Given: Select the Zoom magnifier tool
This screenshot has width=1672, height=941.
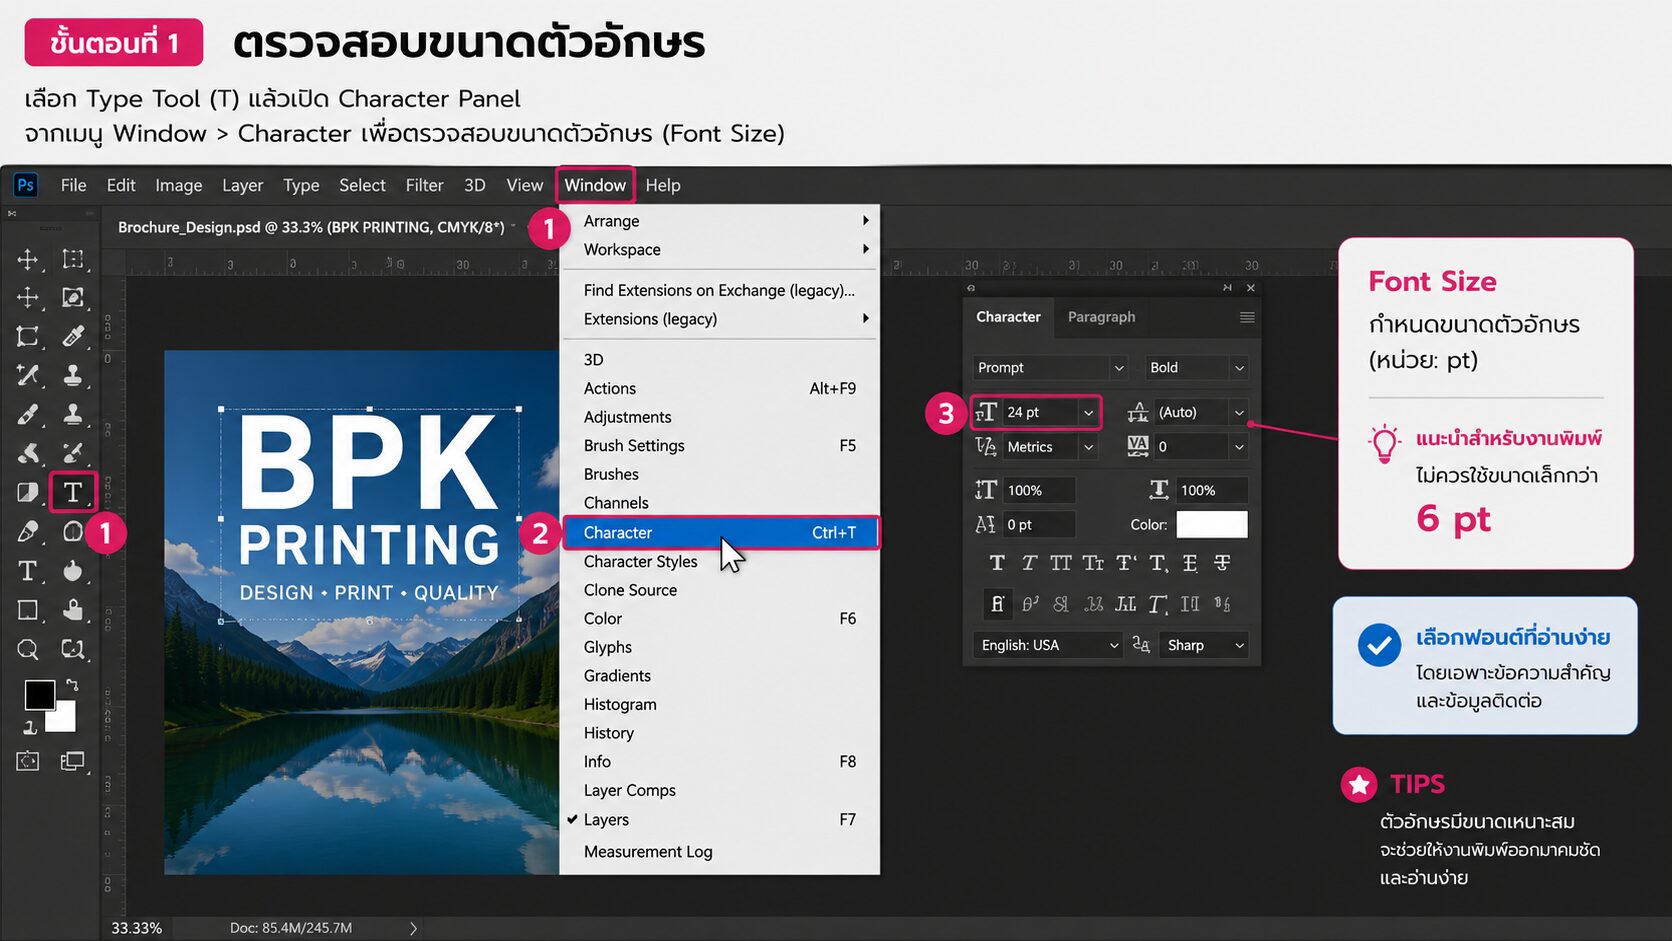Looking at the screenshot, I should pos(28,649).
